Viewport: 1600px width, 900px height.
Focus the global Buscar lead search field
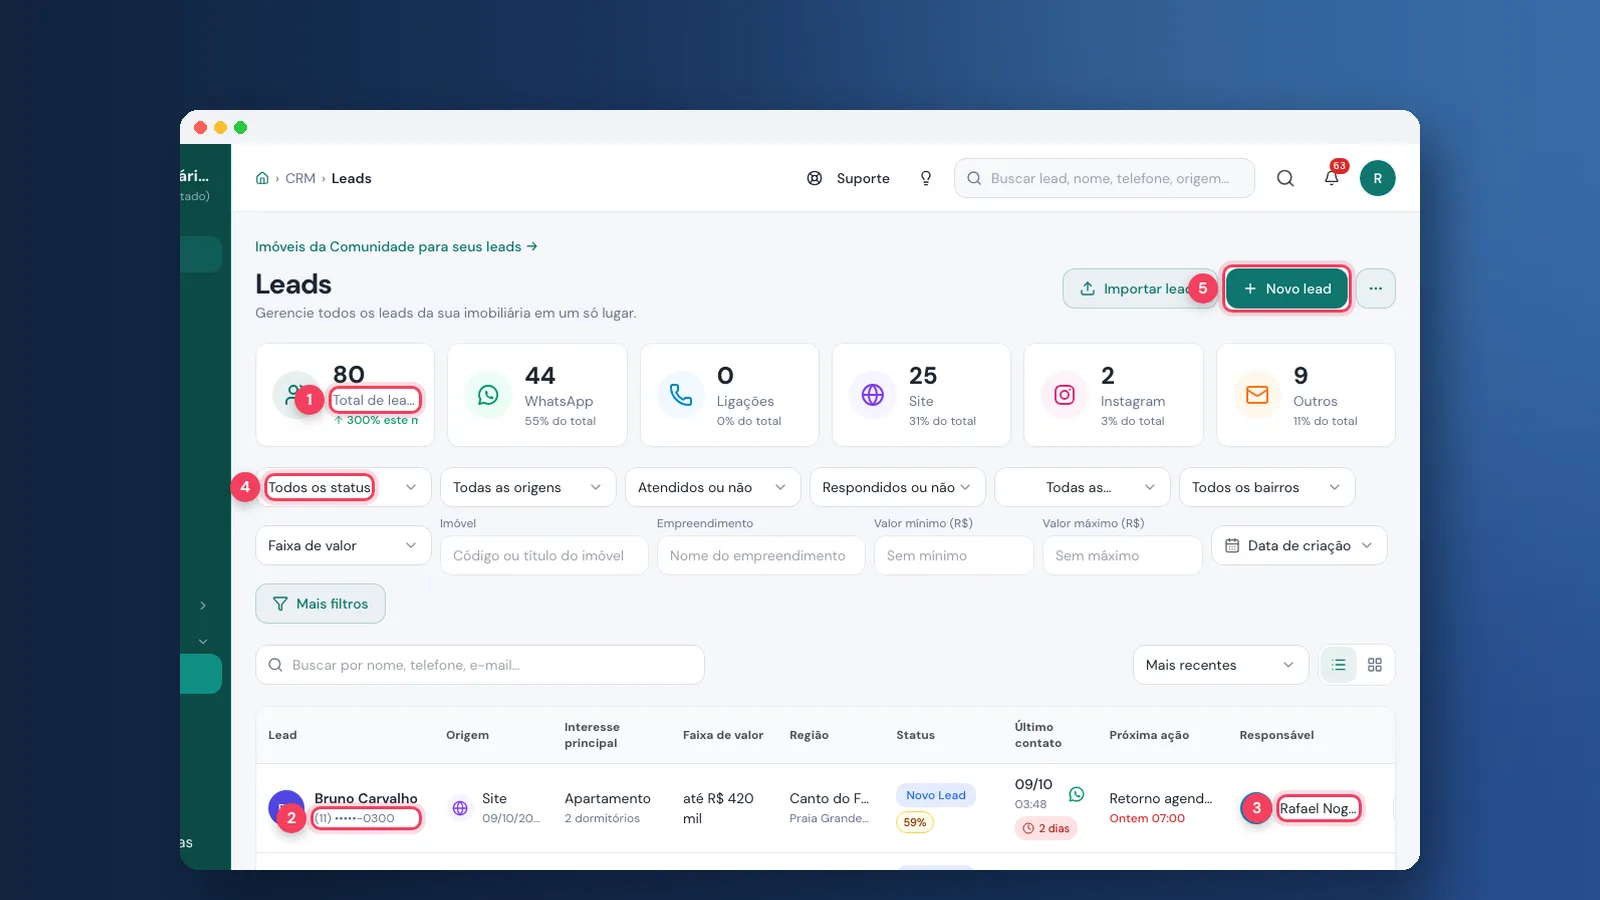[1104, 178]
